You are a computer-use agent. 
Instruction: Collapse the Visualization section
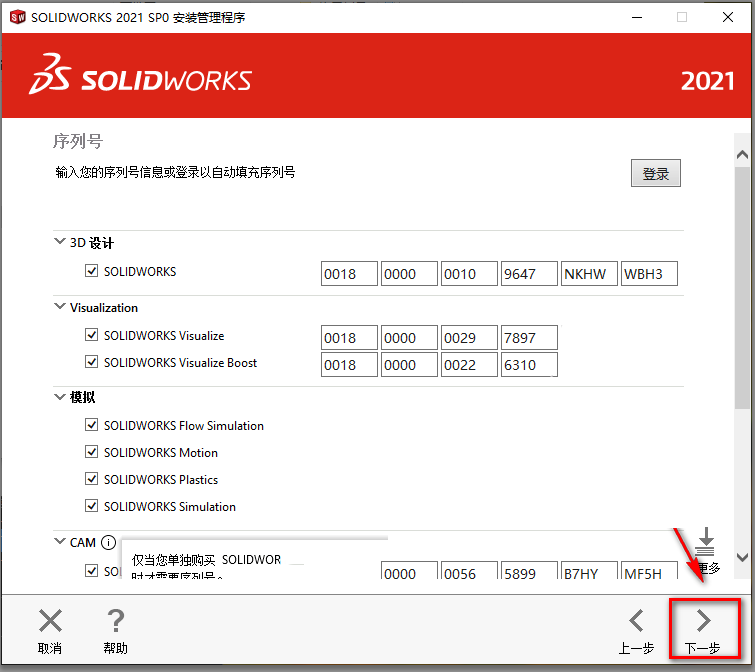[60, 307]
